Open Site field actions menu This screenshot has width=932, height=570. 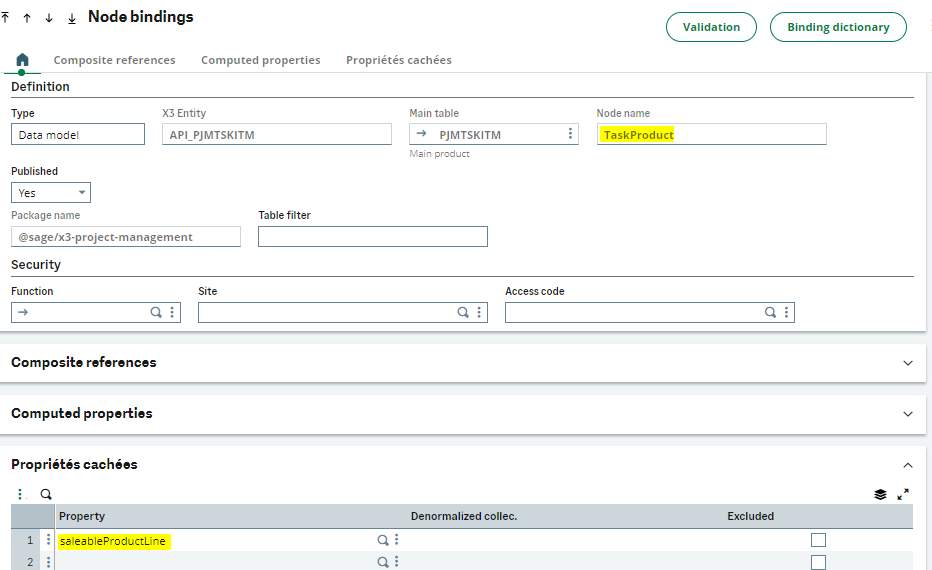coord(479,312)
